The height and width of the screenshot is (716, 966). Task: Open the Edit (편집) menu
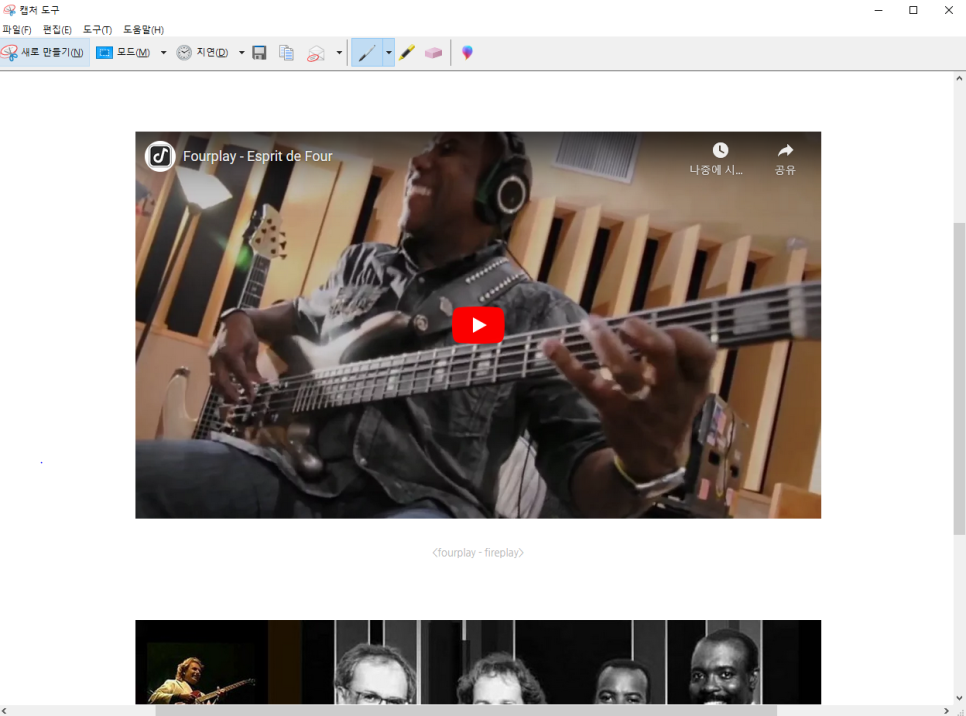tap(57, 30)
